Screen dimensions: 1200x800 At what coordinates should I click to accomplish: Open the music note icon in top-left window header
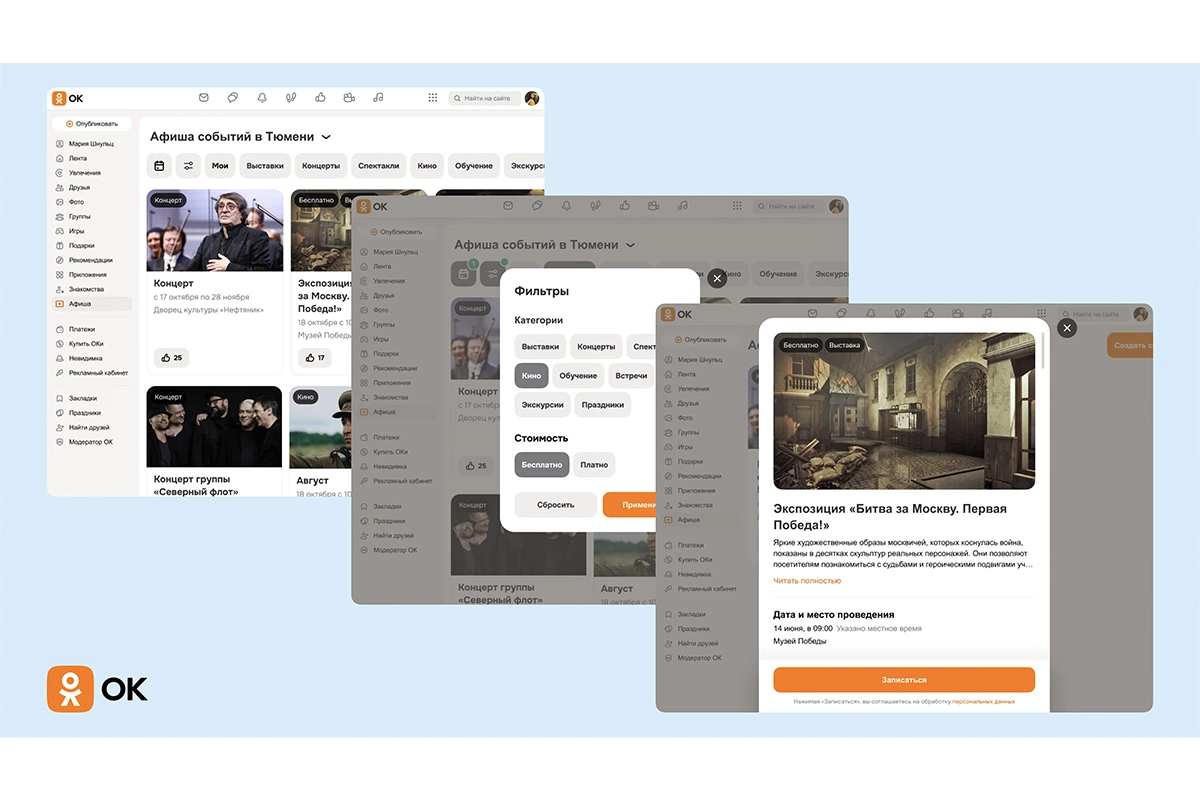tap(378, 98)
